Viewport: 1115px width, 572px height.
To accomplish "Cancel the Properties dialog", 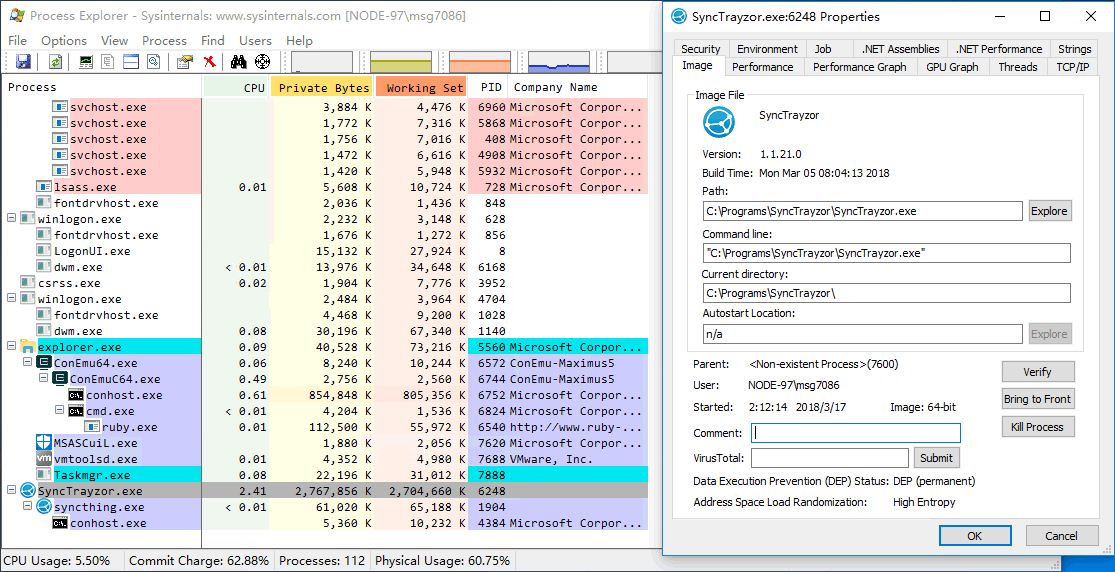I will pyautogui.click(x=1061, y=536).
